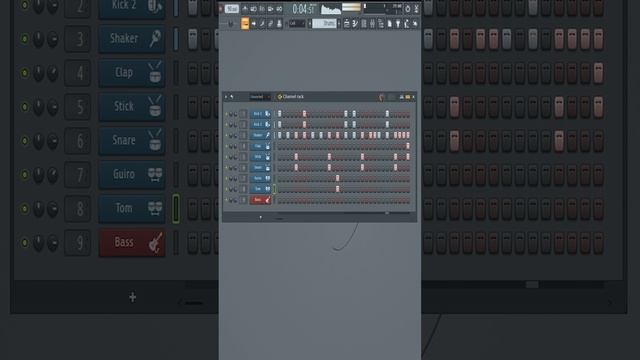This screenshot has height=360, width=640.
Task: Click the swing knob in the small Channel rack header
Action: pos(382,97)
